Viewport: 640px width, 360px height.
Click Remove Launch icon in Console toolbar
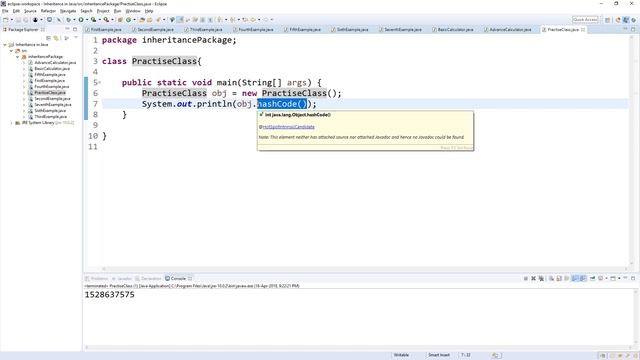[x=533, y=278]
